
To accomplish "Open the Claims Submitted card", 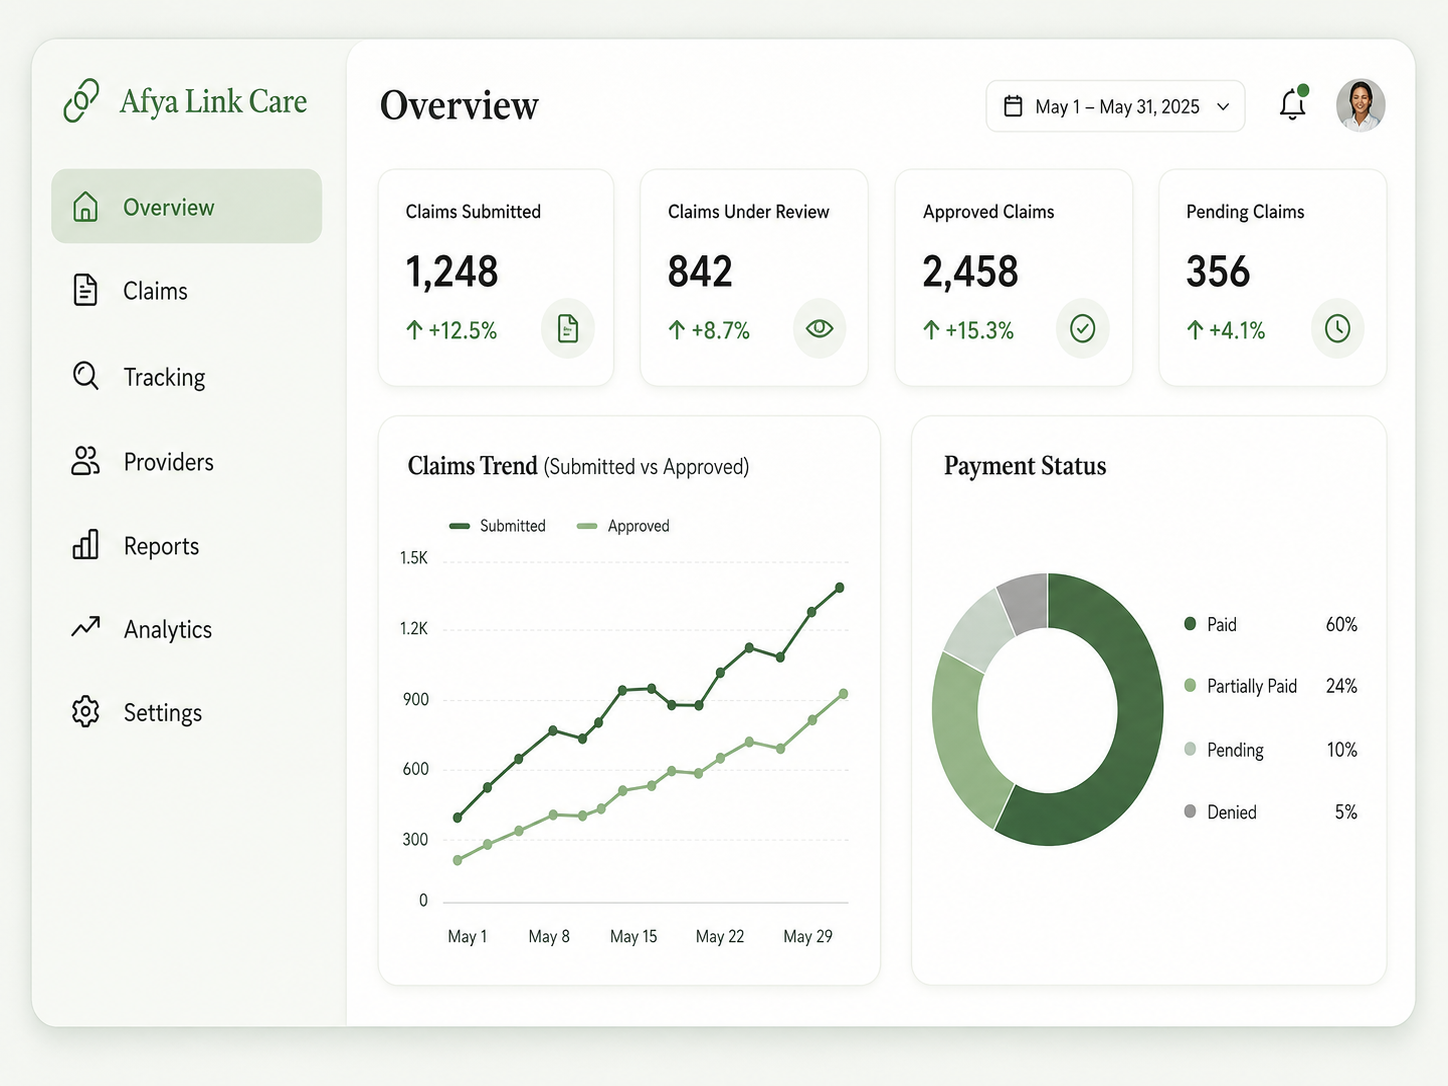I will [x=496, y=277].
